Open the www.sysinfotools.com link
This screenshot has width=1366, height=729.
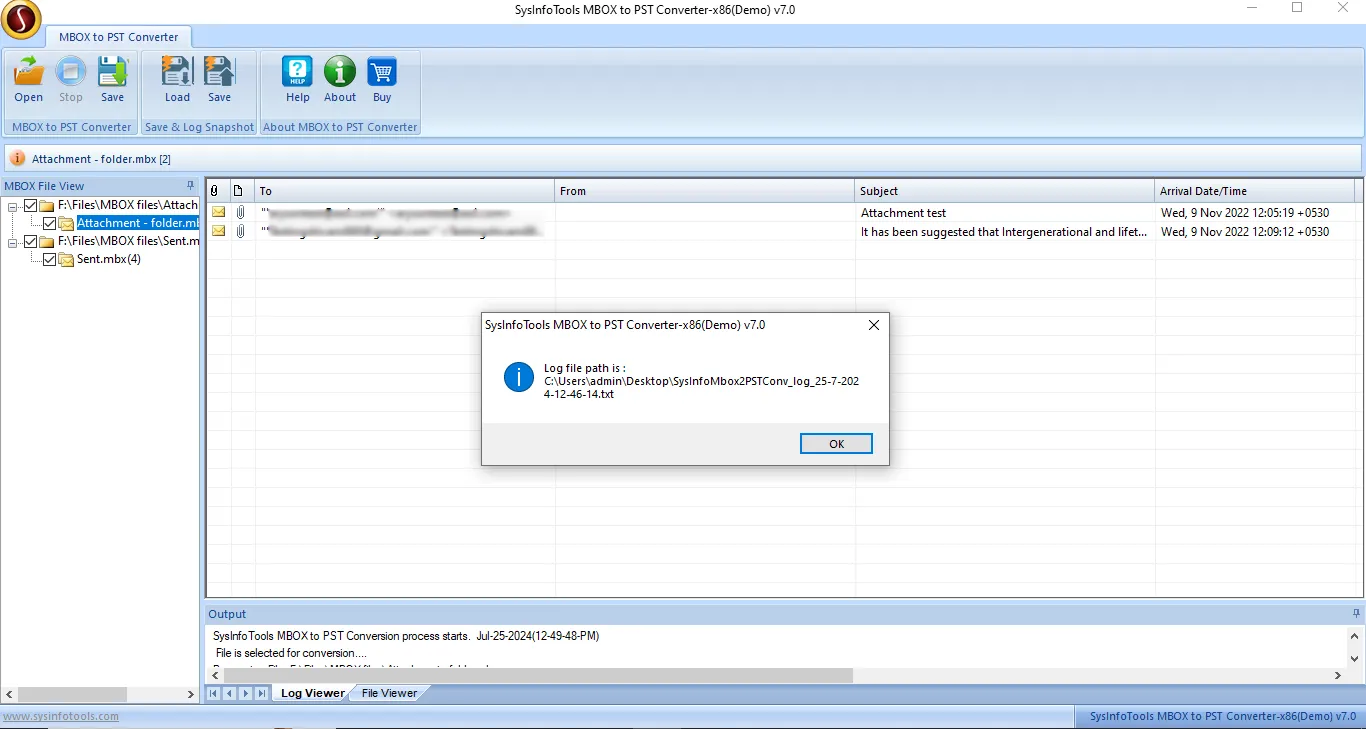click(61, 716)
